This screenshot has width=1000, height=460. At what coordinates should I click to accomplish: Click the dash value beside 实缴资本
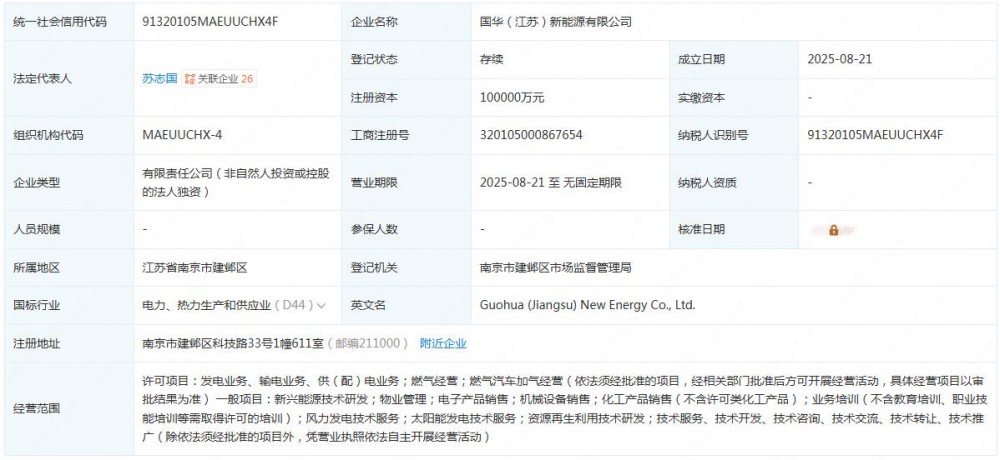pos(809,98)
